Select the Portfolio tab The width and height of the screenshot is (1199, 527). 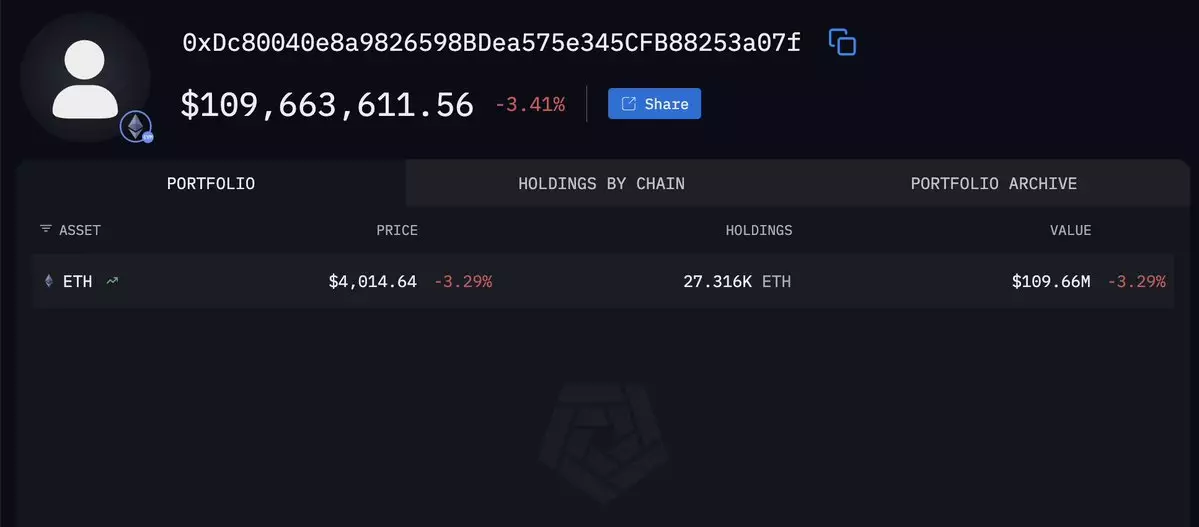(x=211, y=184)
